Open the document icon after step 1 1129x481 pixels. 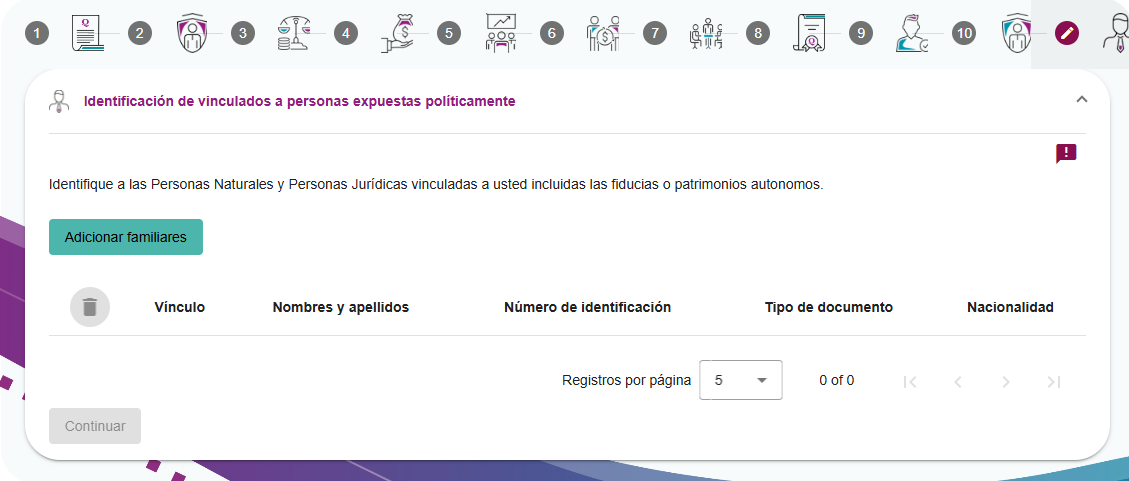(x=87, y=33)
